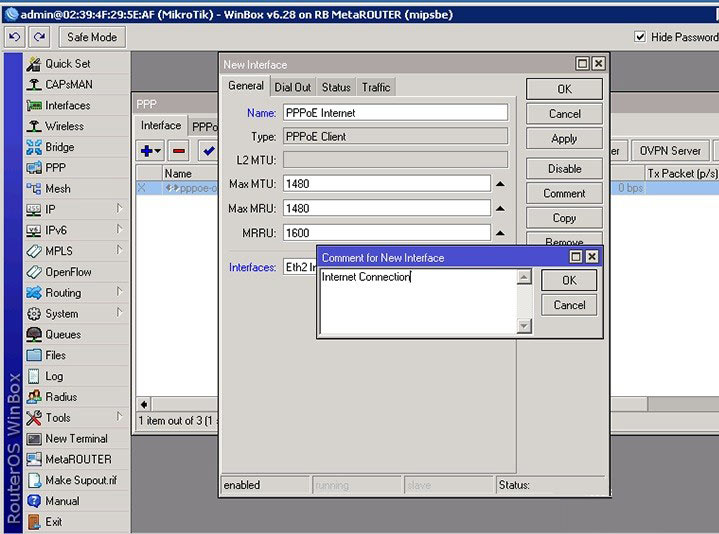Expand System submenu arrow
Image resolution: width=719 pixels, height=534 pixels.
pos(119,312)
